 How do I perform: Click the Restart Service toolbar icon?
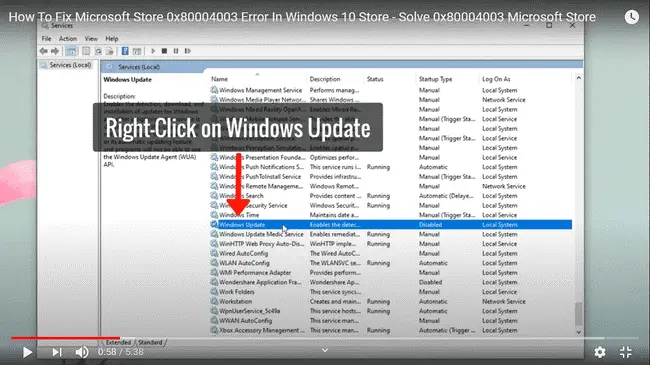(188, 51)
